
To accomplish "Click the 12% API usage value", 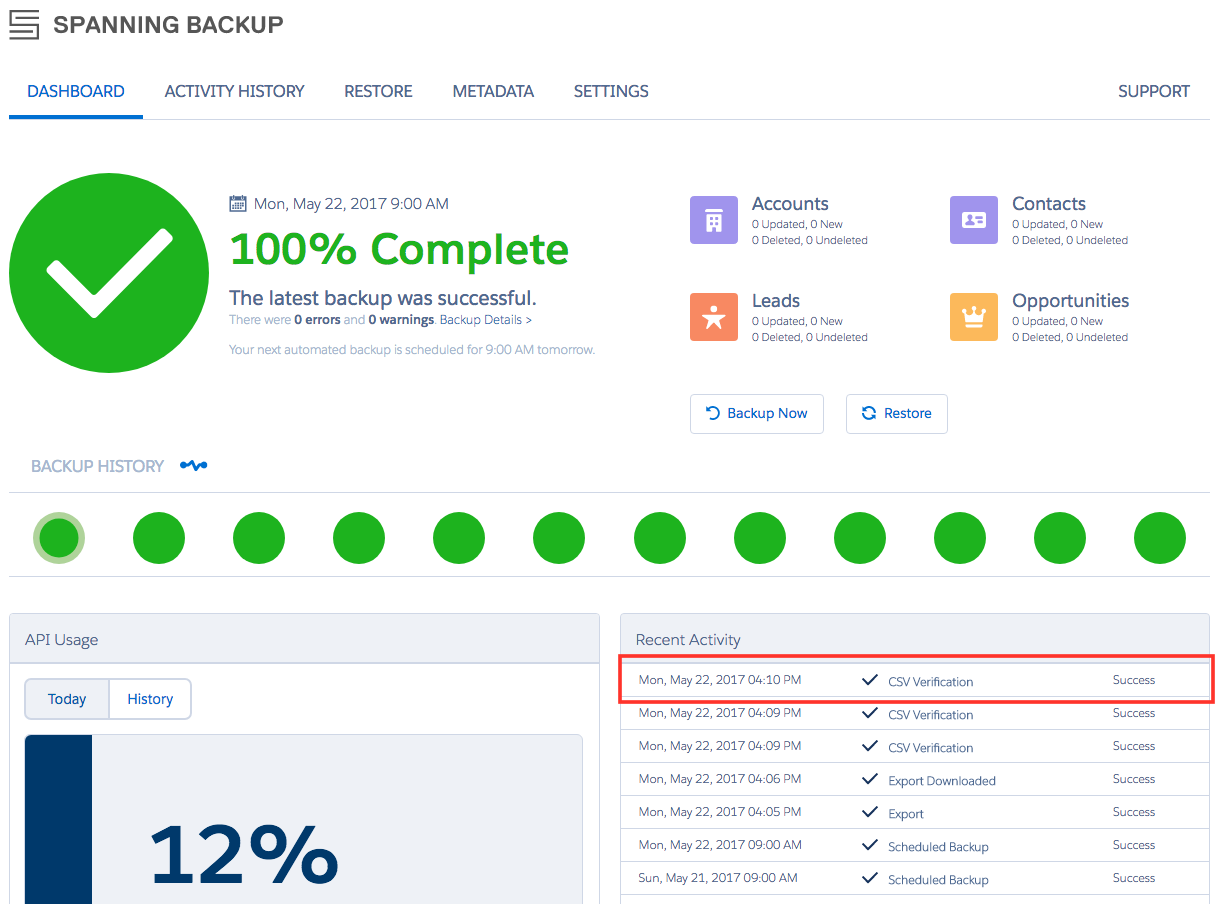I will point(244,854).
